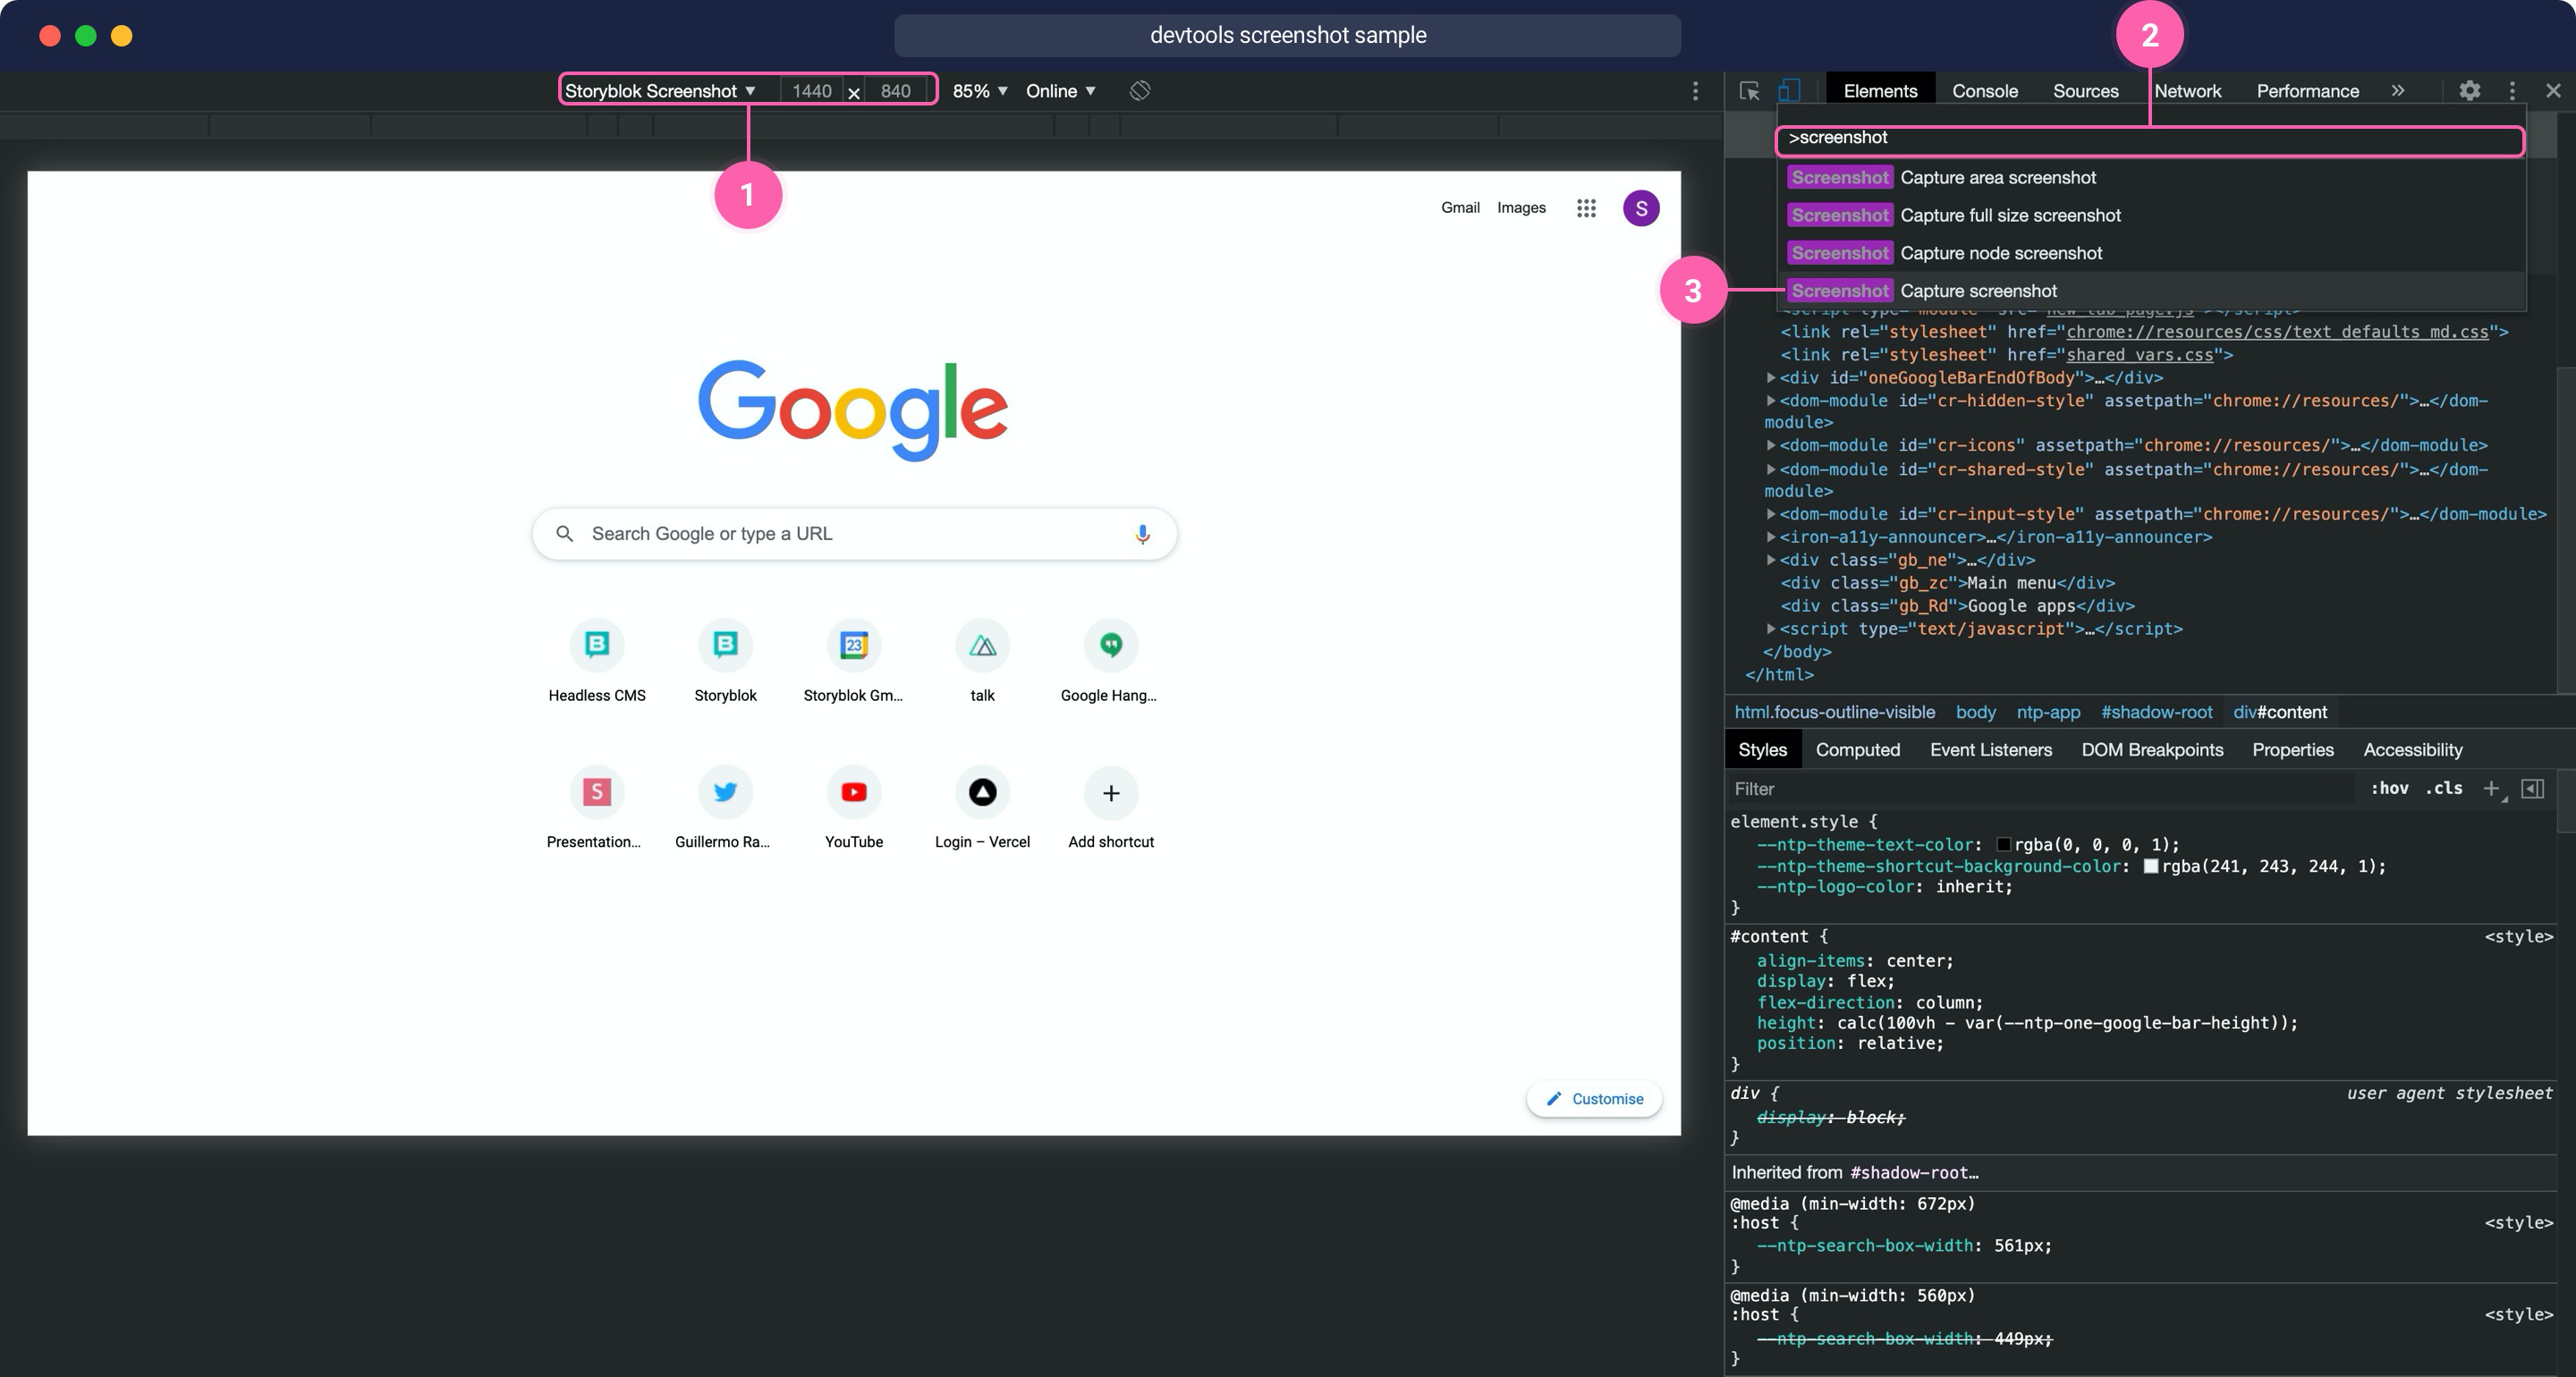Screen dimensions: 2576x1377
Task: Toggle the device toolbar icon
Action: click(1789, 91)
